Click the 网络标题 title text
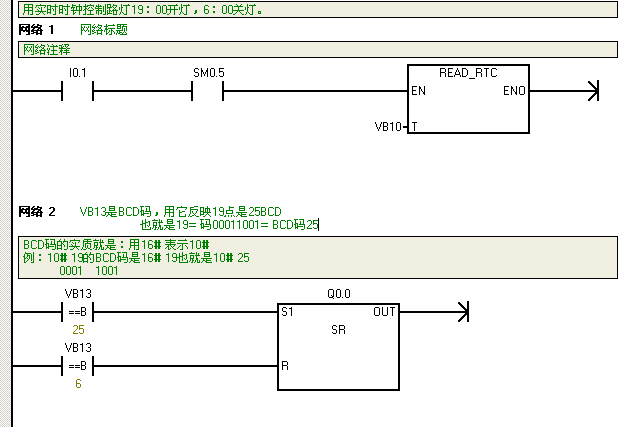 point(103,30)
